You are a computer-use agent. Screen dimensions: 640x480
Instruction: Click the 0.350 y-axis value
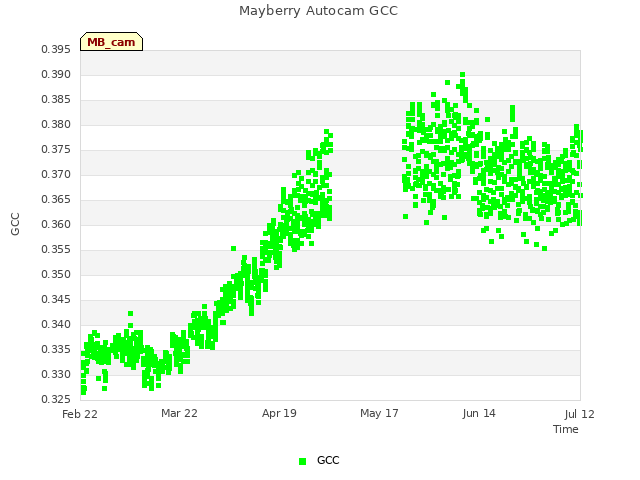(56, 275)
